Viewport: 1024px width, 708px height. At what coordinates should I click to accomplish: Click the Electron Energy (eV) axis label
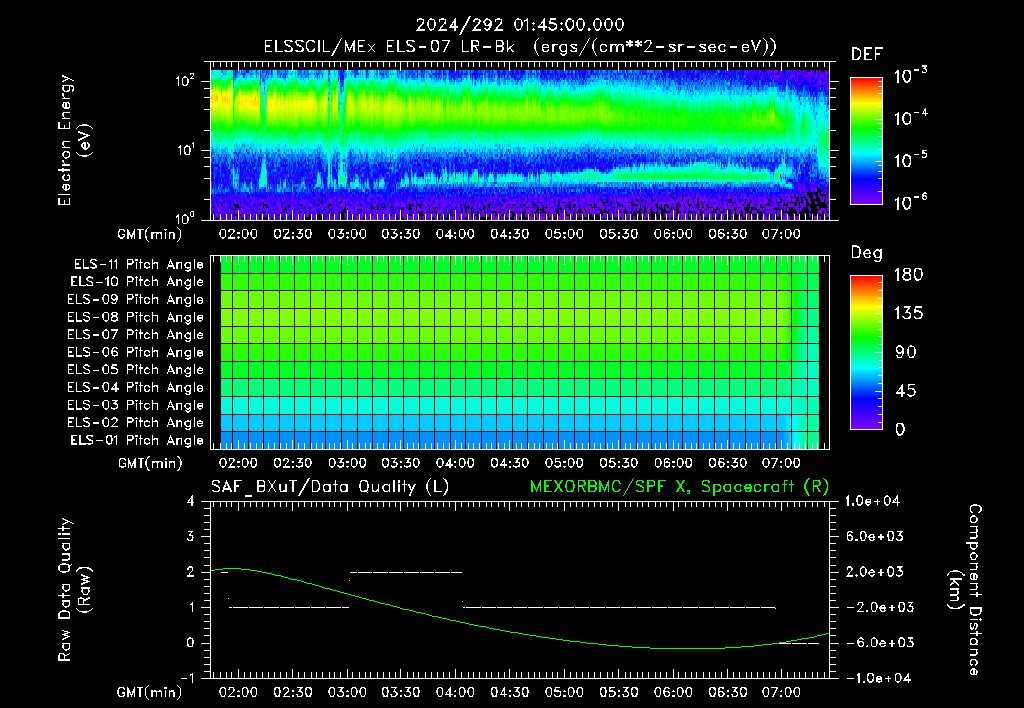74,140
